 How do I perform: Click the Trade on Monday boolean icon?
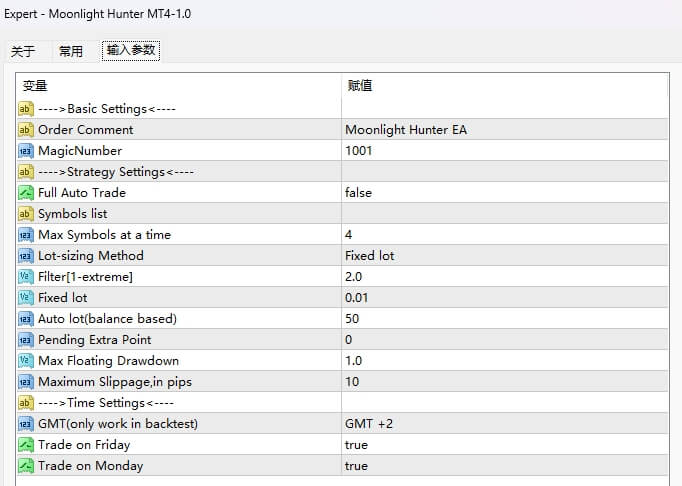26,466
